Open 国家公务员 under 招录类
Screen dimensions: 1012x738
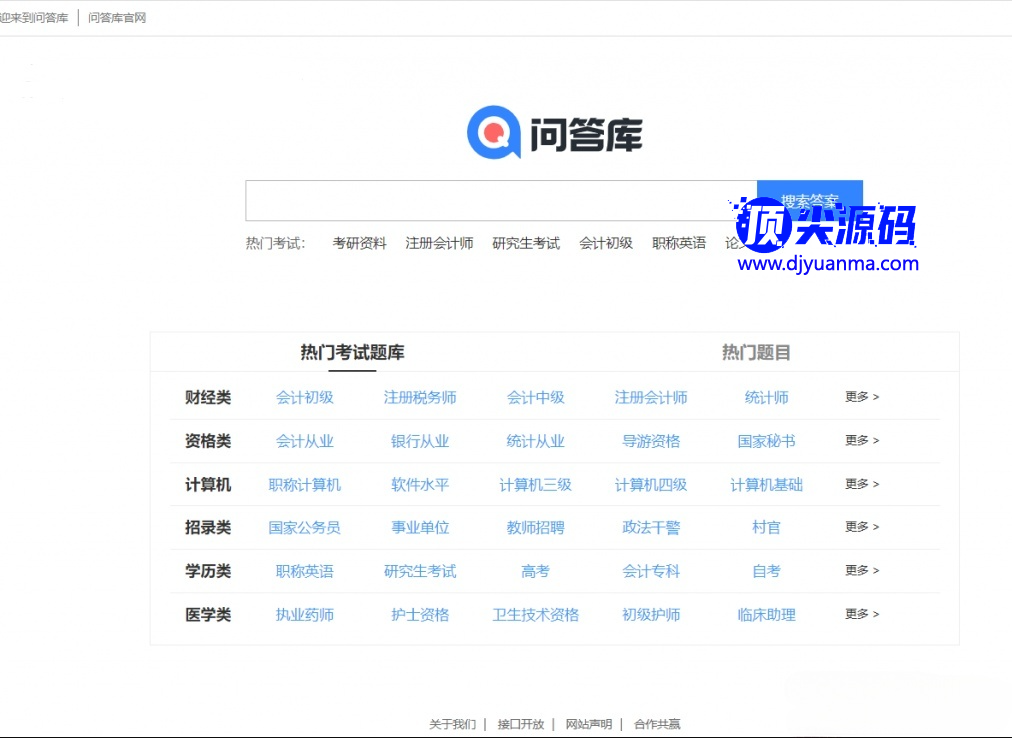pyautogui.click(x=304, y=527)
